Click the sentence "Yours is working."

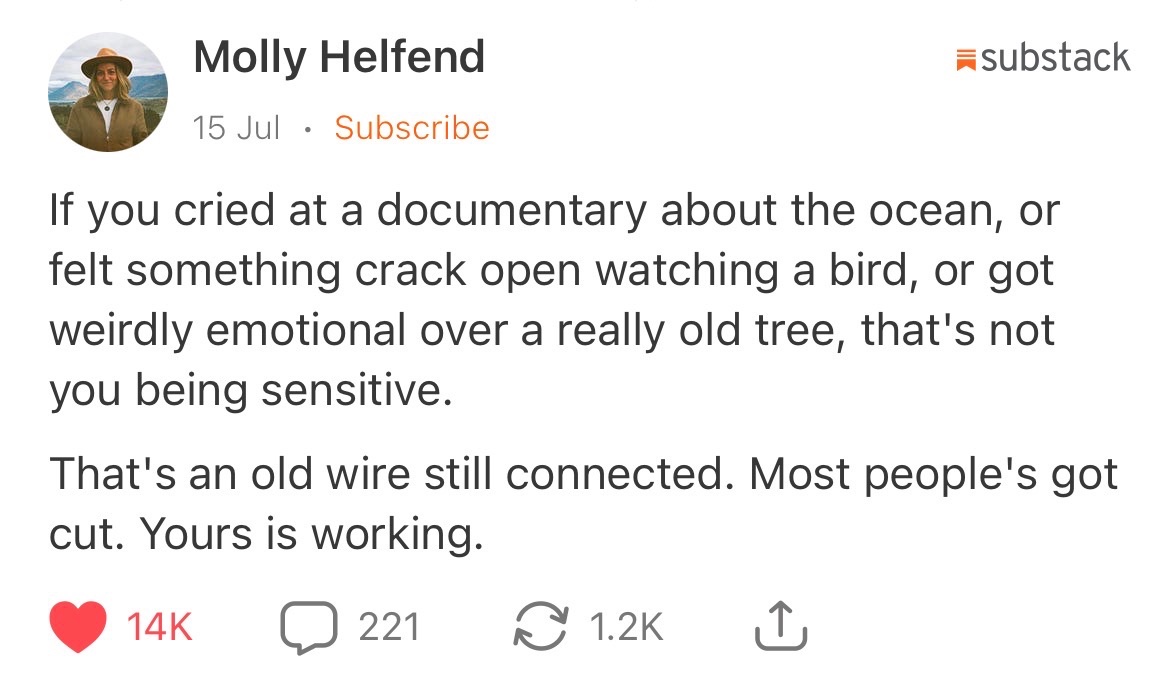[x=312, y=533]
